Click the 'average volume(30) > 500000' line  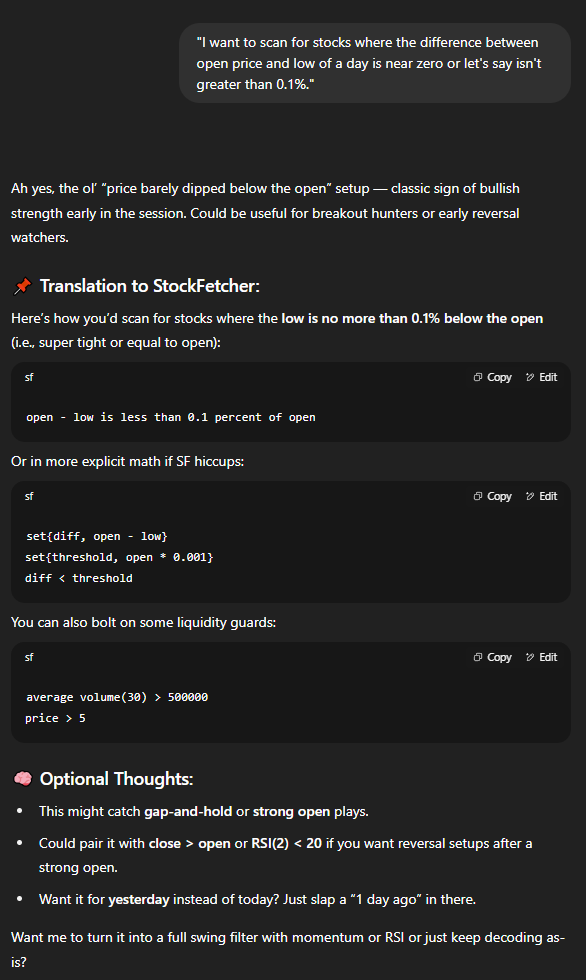point(117,697)
